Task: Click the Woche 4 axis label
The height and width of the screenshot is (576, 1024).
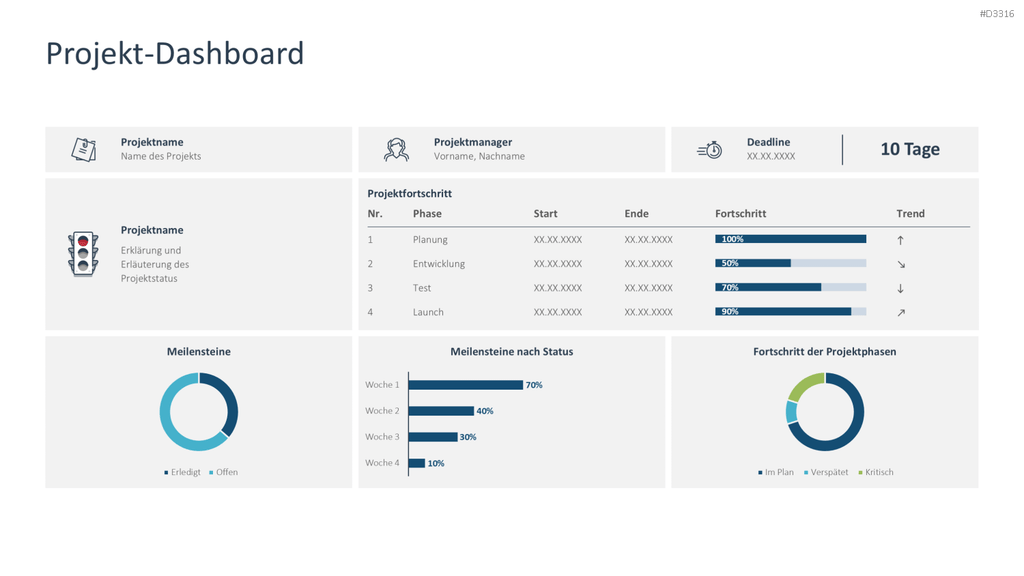Action: [382, 463]
